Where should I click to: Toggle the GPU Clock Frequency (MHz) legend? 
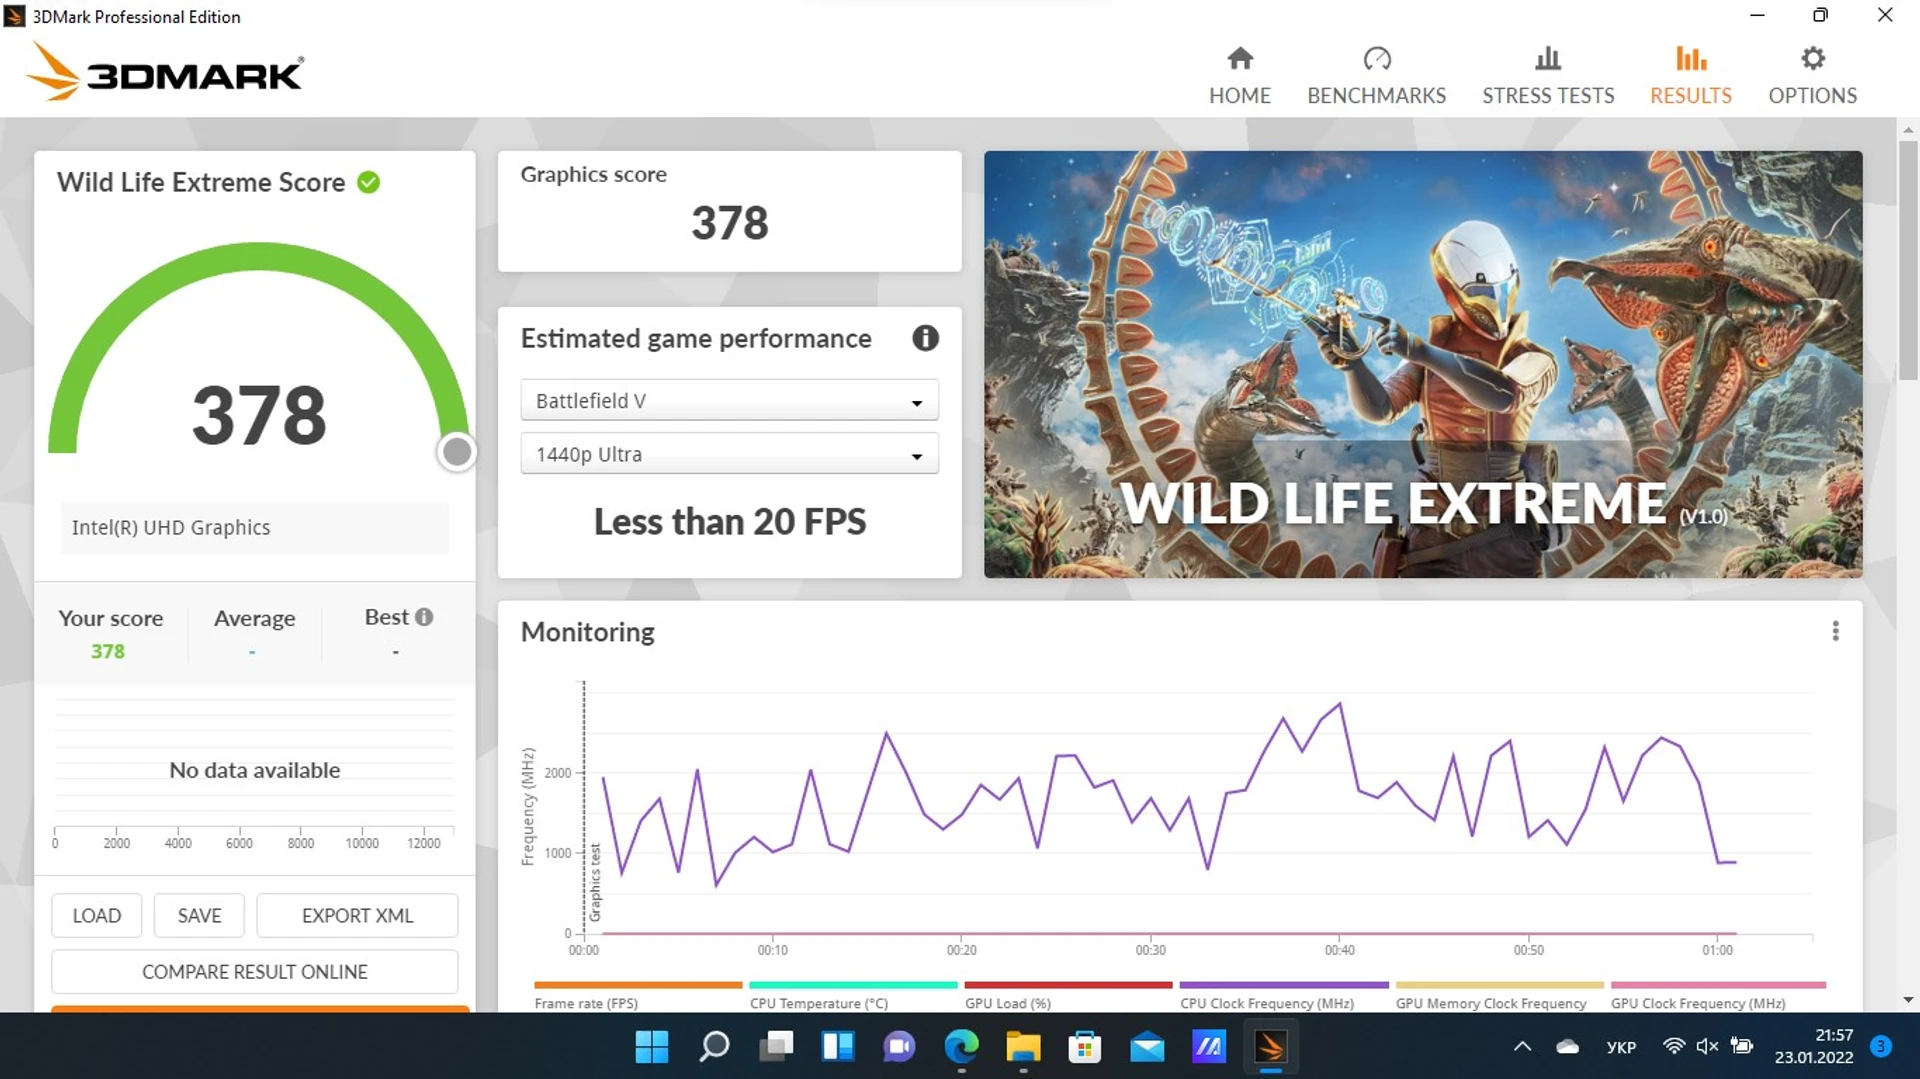[1718, 996]
